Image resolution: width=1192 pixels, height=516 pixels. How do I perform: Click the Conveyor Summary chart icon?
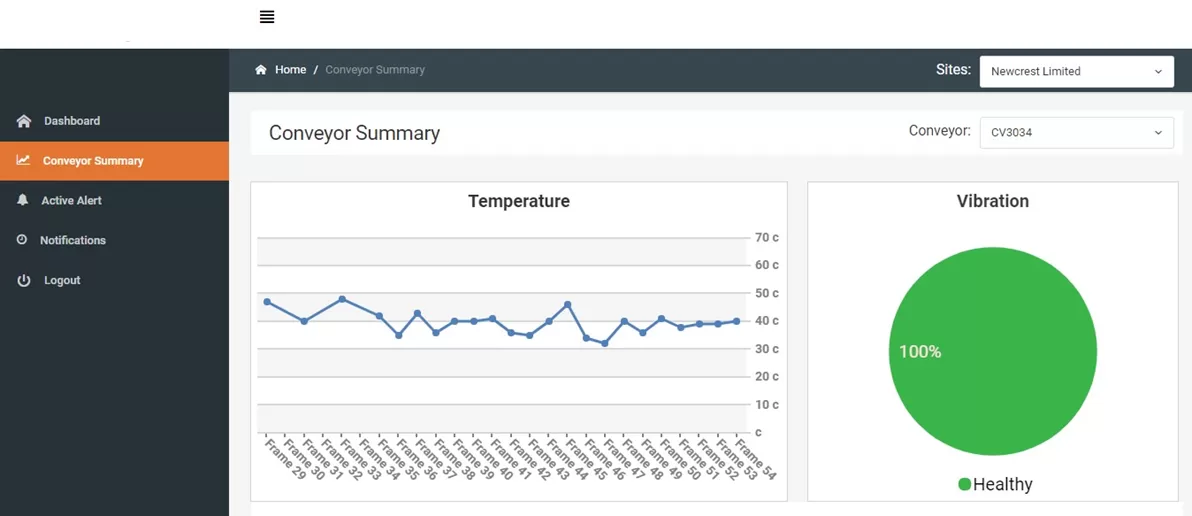23,160
